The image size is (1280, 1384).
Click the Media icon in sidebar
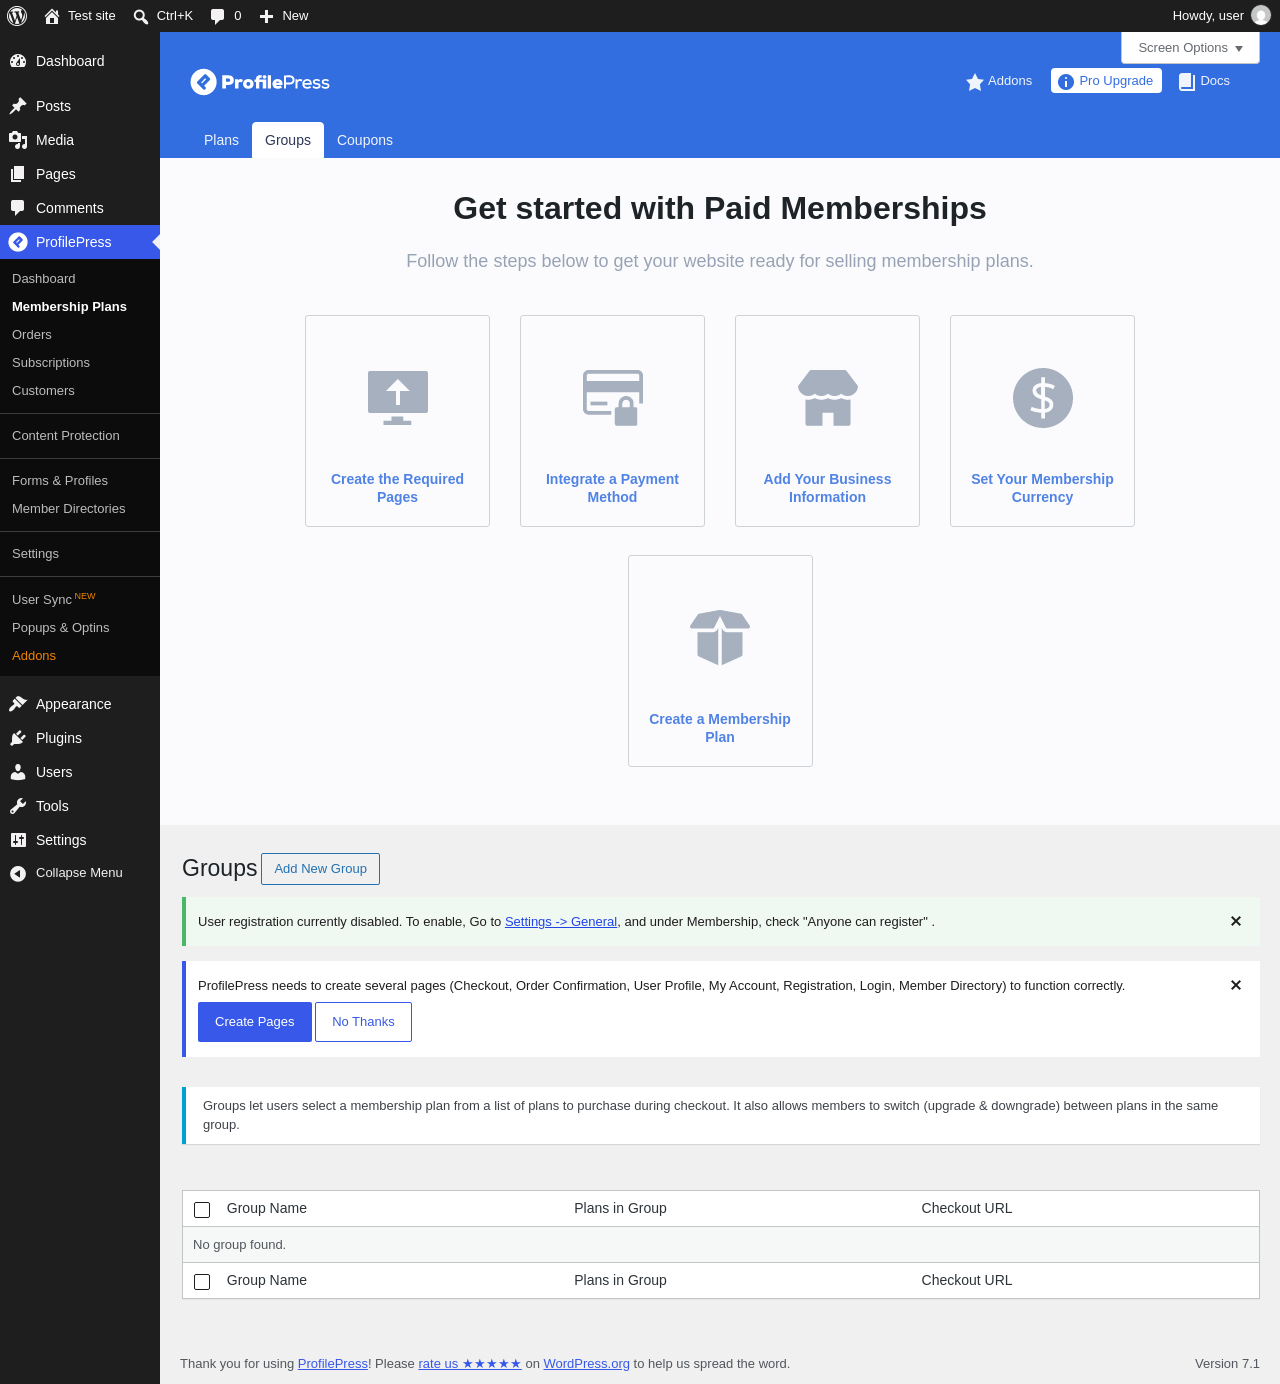click(x=18, y=140)
